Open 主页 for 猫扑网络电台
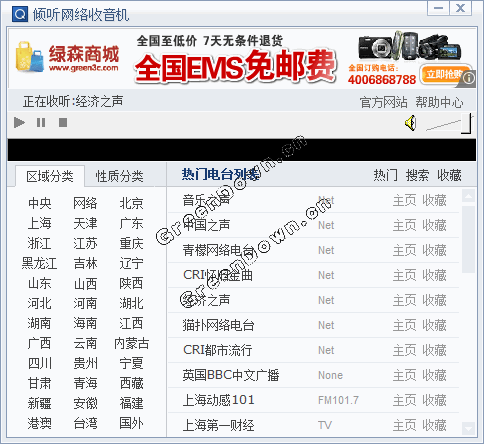Image resolution: width=484 pixels, height=444 pixels. (x=405, y=325)
